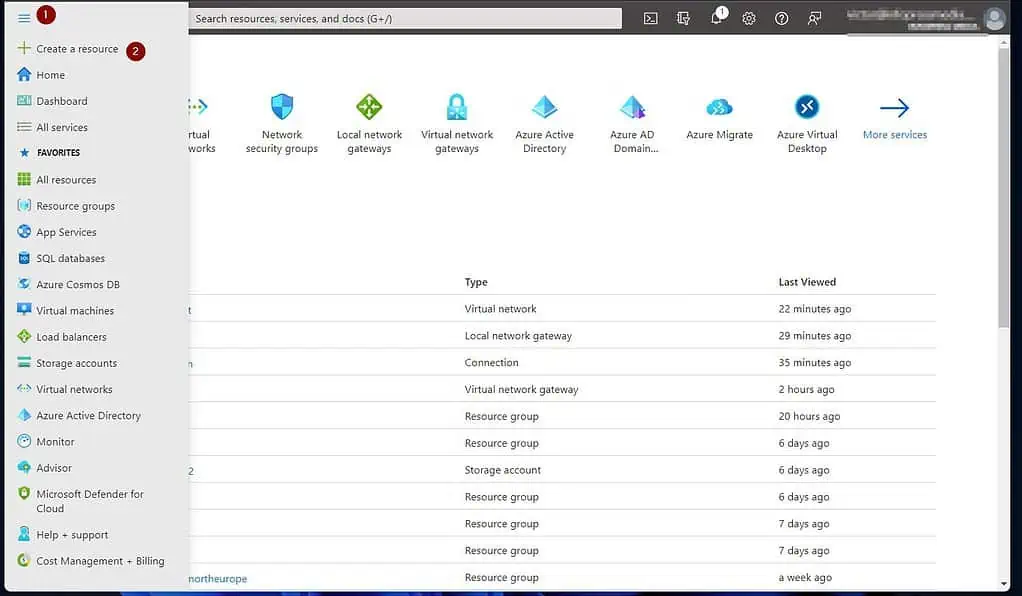Open Cloud Shell from top bar
The image size is (1022, 596).
pos(651,18)
